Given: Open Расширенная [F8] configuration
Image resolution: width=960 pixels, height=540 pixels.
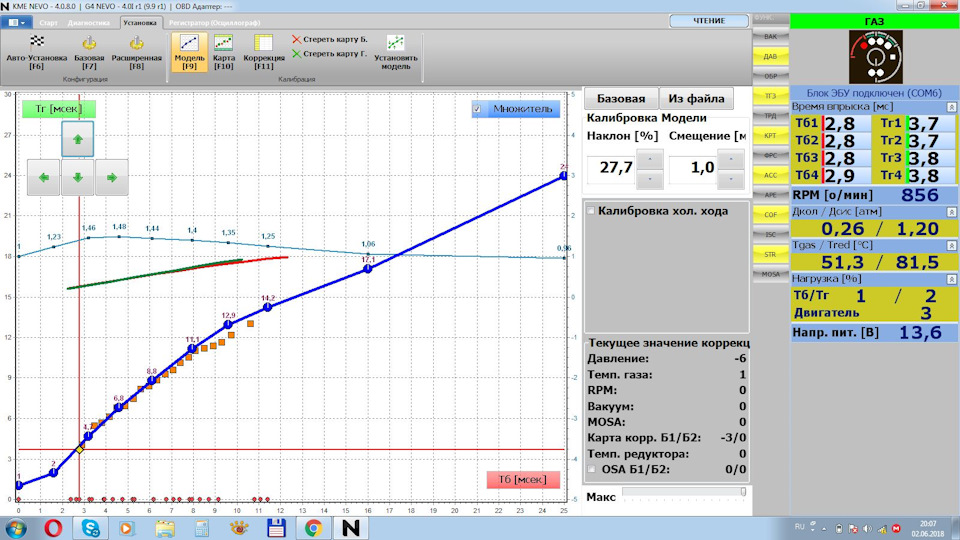Looking at the screenshot, I should coord(137,52).
